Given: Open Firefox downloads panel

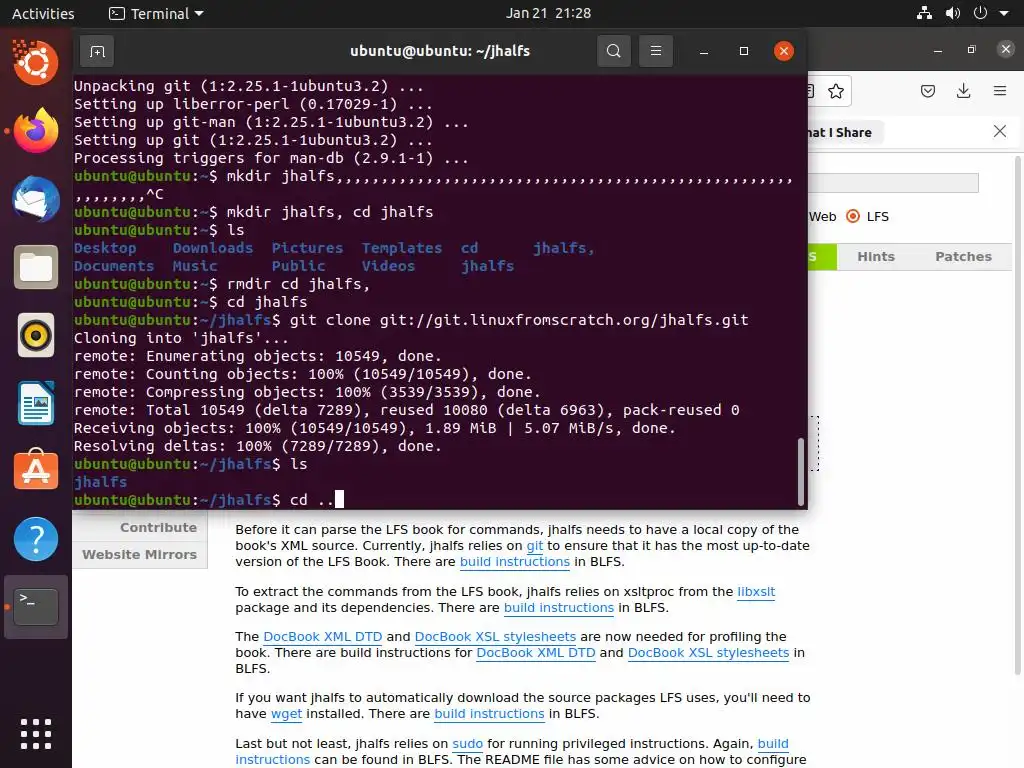Looking at the screenshot, I should [x=963, y=91].
